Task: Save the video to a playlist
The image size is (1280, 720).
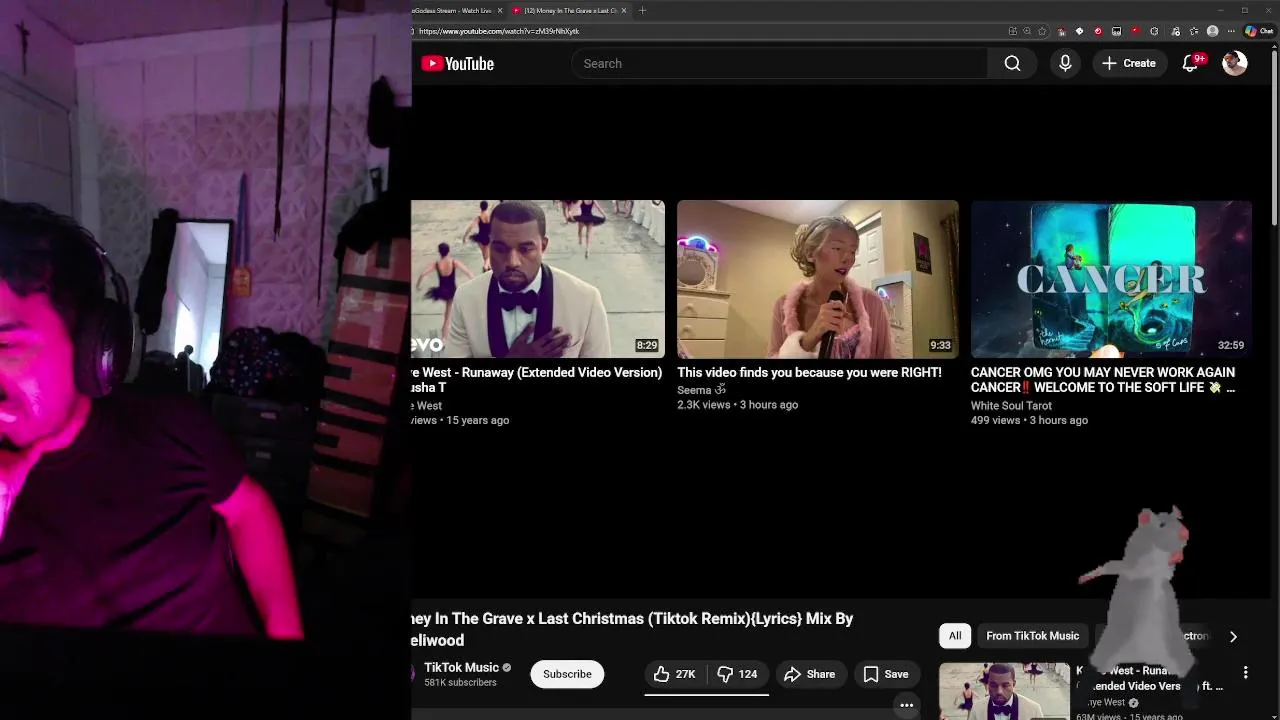Action: pos(887,674)
